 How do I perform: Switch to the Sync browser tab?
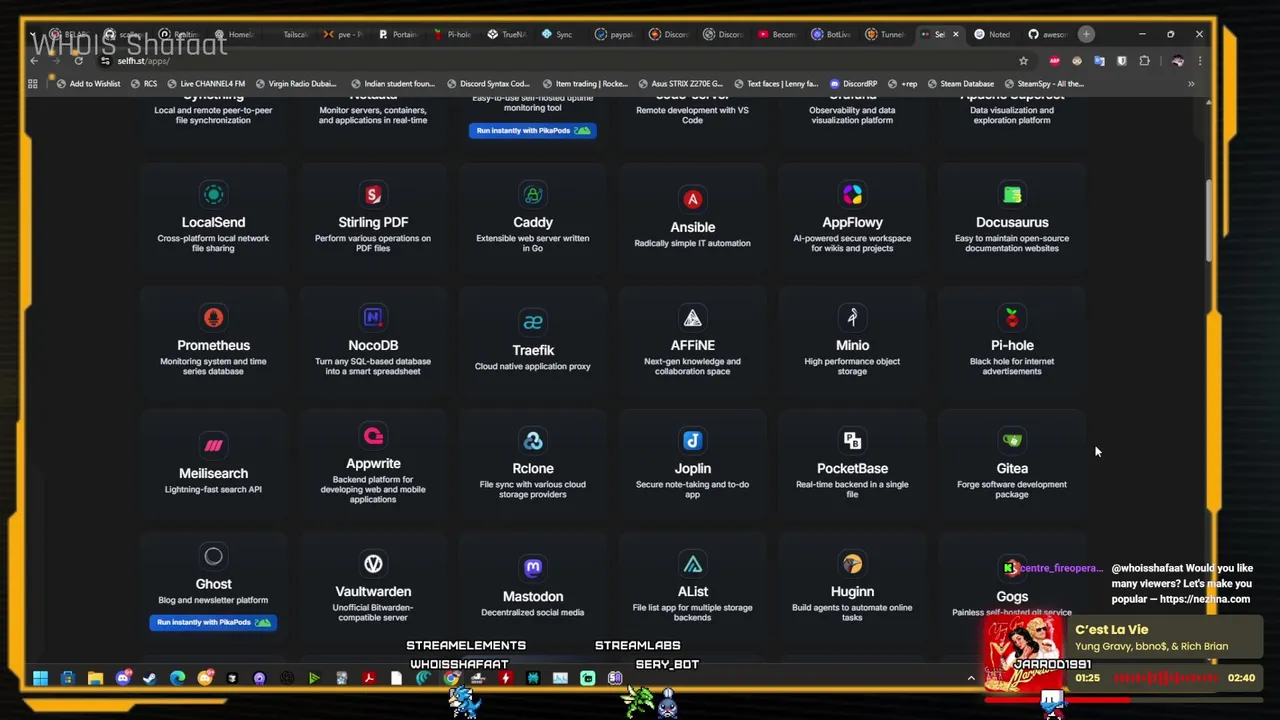[x=560, y=34]
